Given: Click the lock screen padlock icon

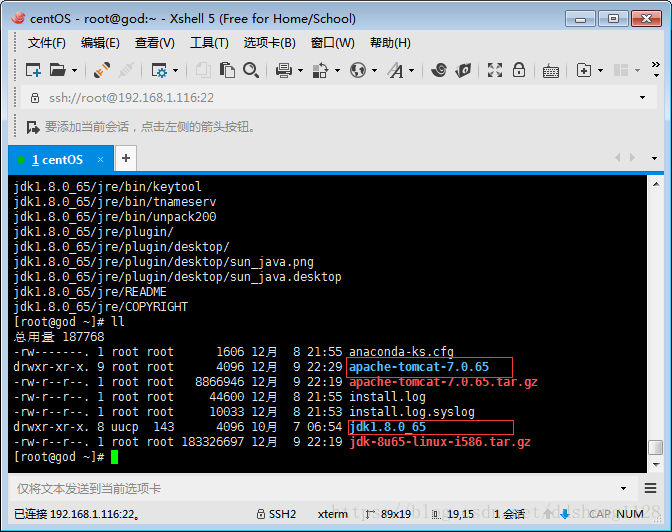Looking at the screenshot, I should tap(519, 70).
